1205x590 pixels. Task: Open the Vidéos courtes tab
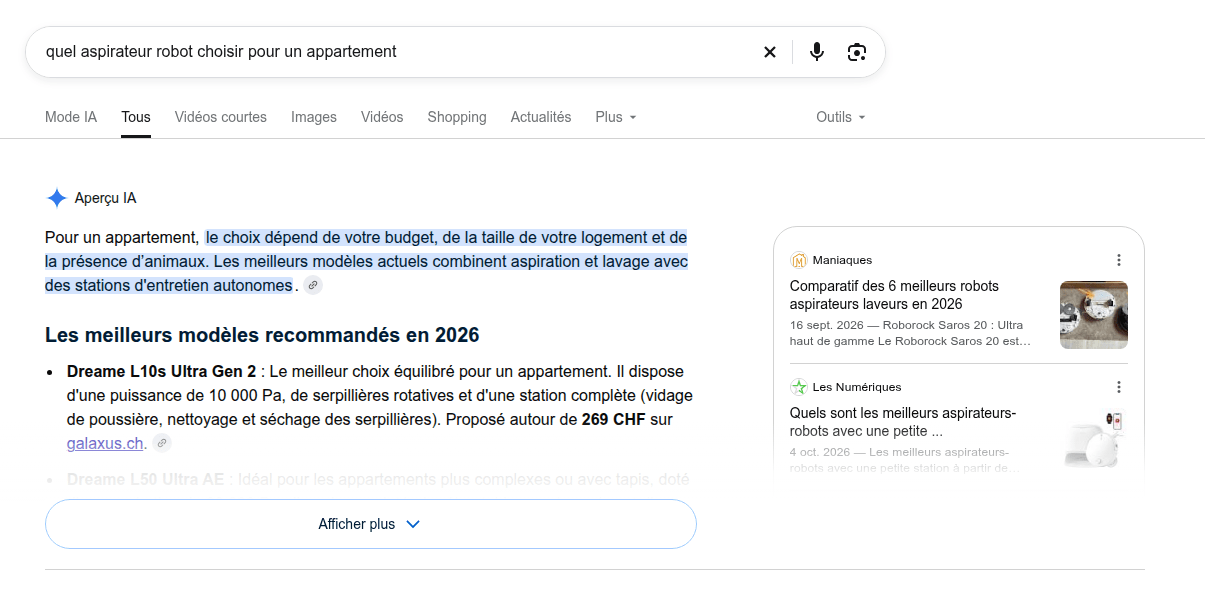click(x=221, y=117)
